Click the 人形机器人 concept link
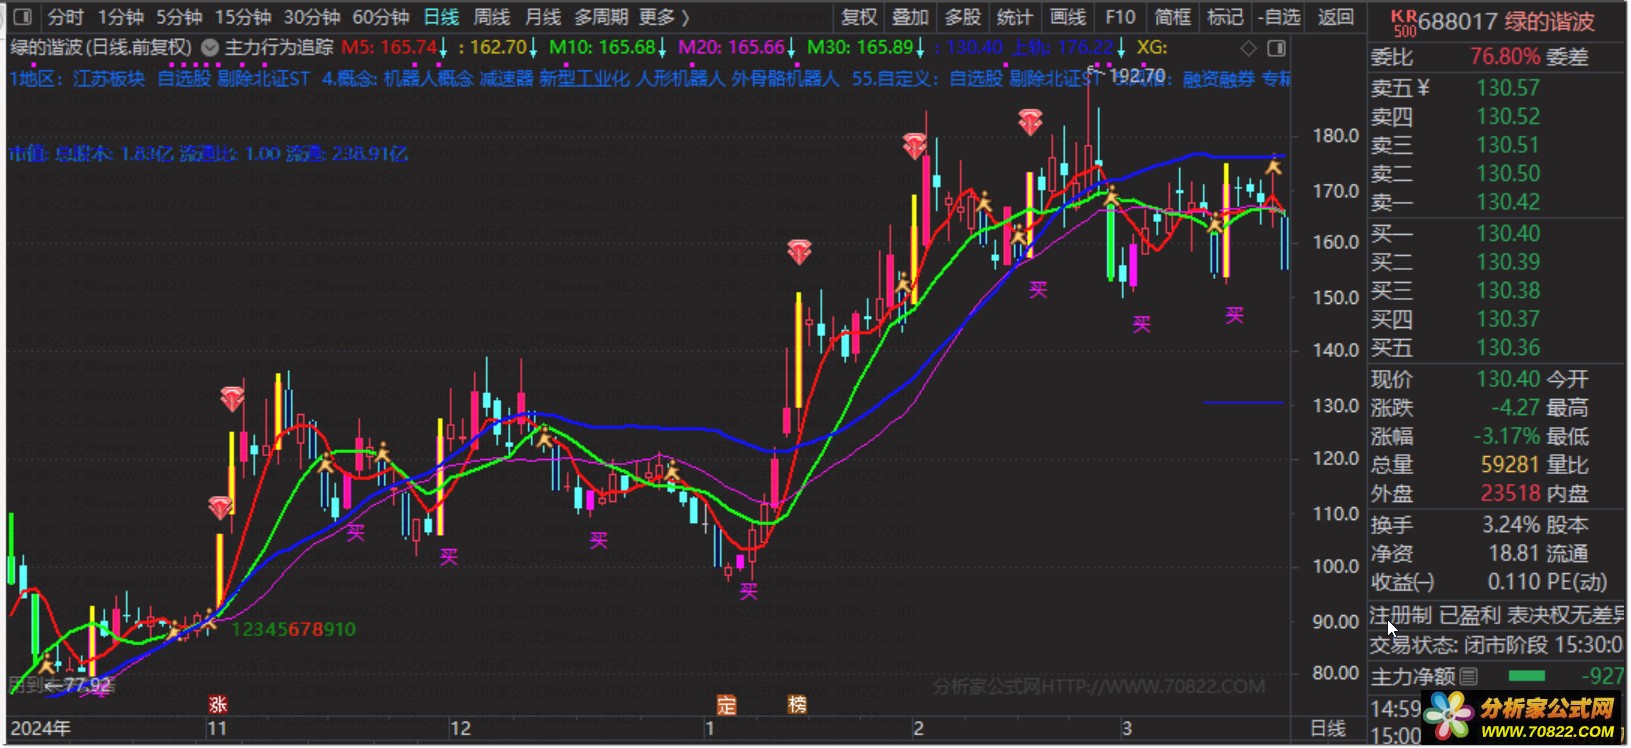 click(x=680, y=78)
